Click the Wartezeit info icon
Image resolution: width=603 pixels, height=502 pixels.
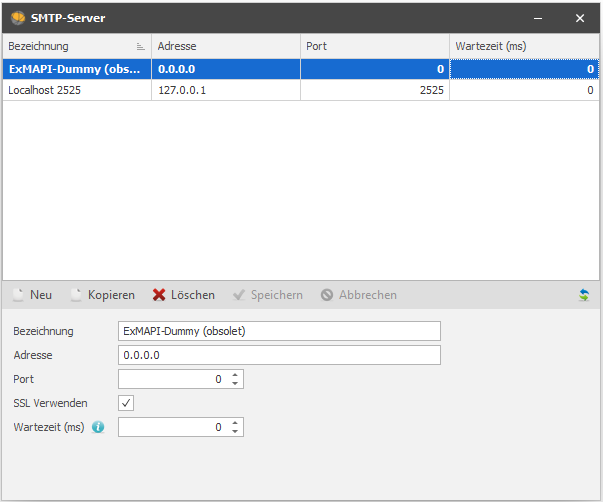(x=98, y=427)
